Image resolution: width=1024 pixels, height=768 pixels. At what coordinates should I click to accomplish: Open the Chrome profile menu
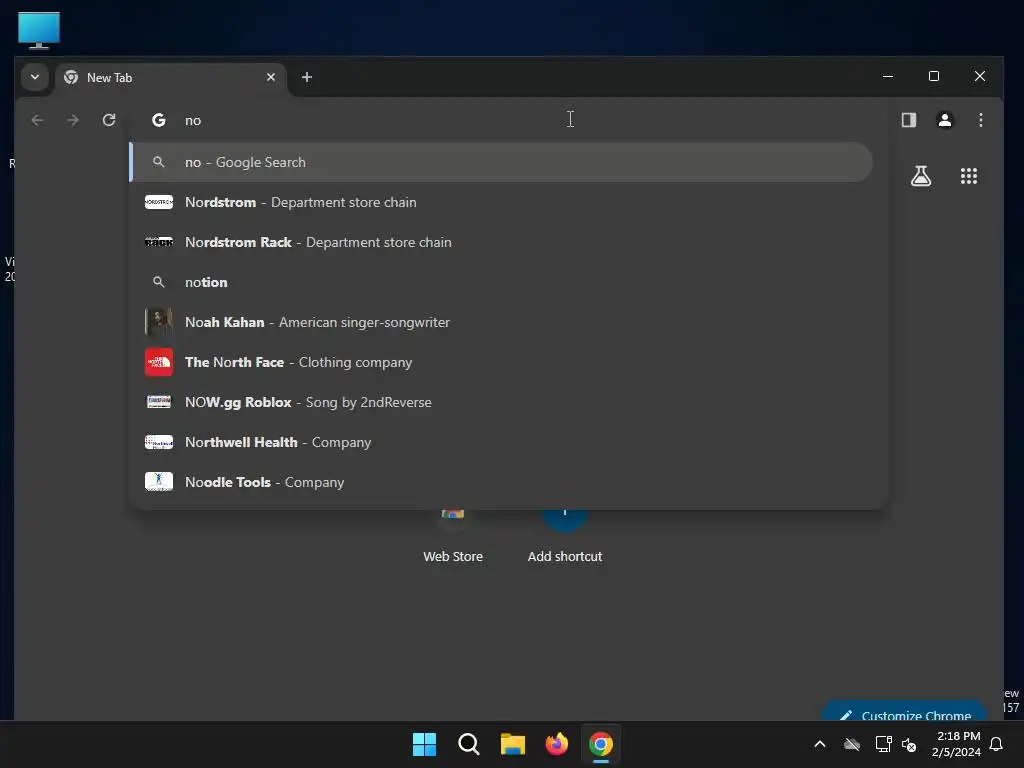click(944, 120)
